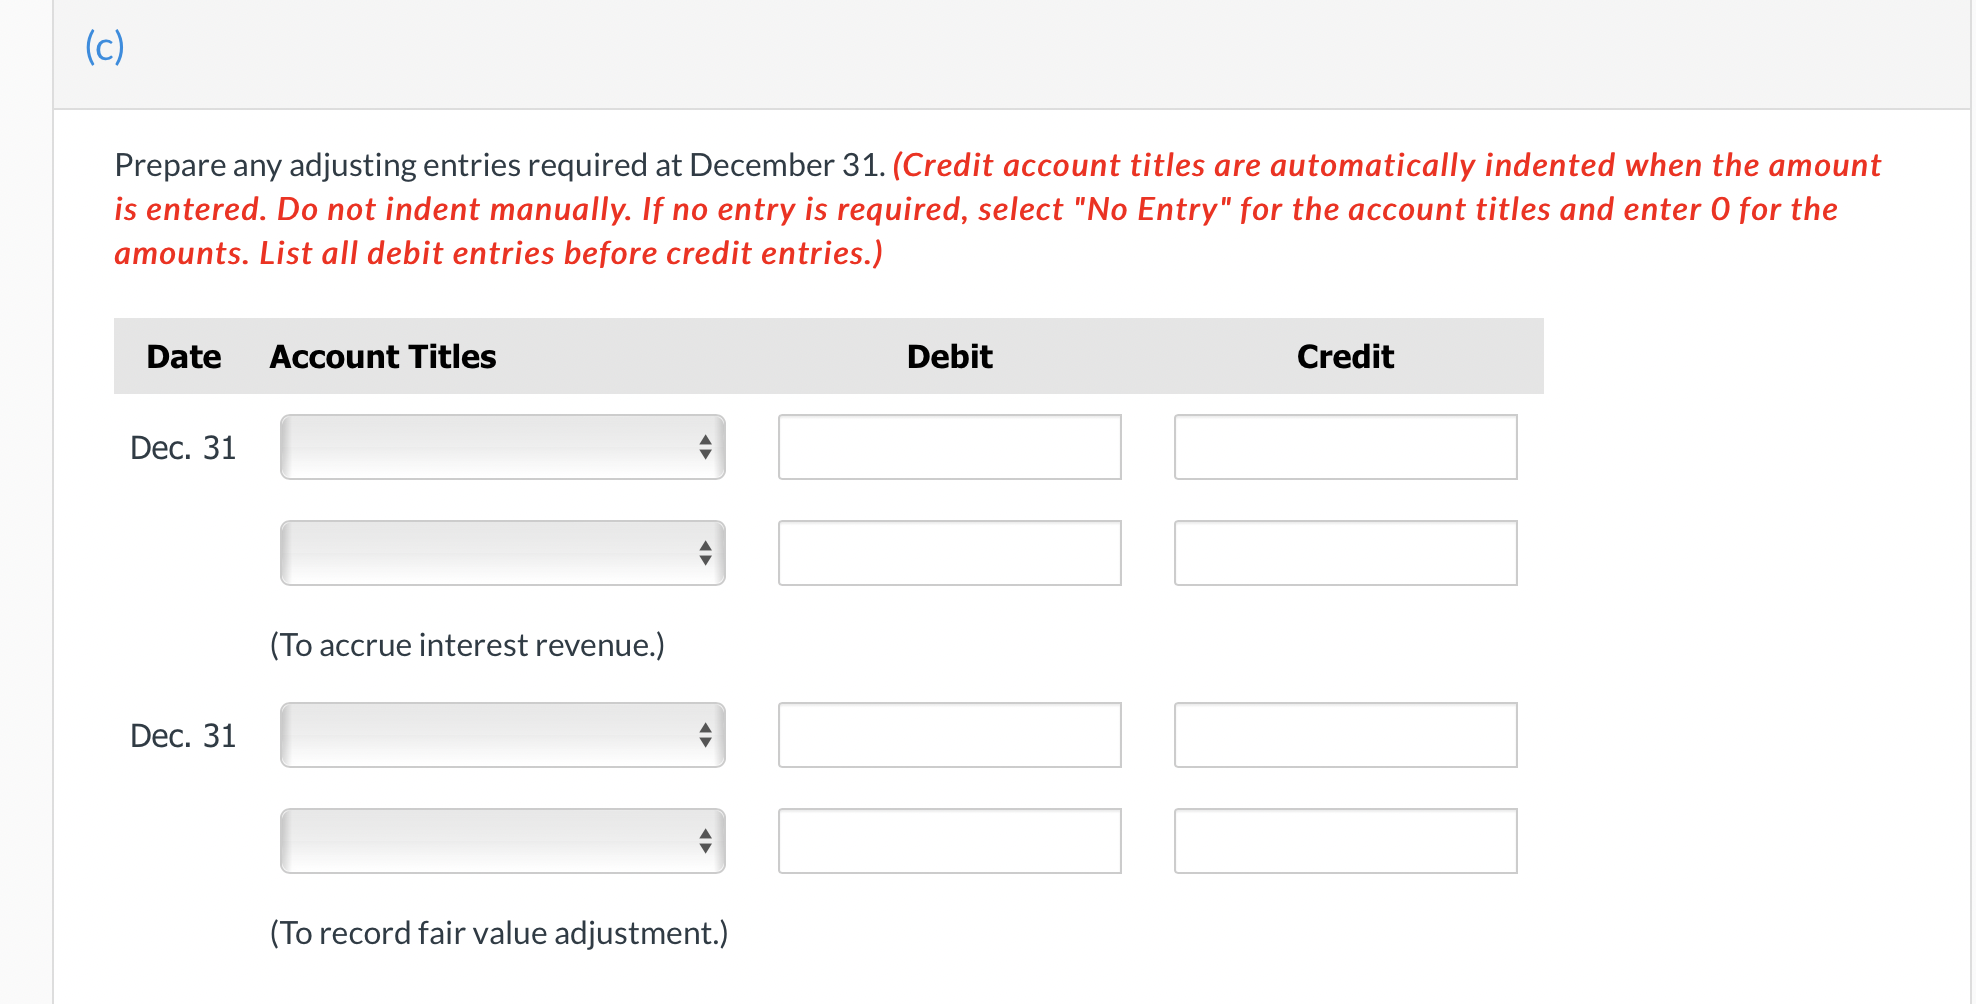
Task: Select the (c) section header
Action: click(x=104, y=45)
